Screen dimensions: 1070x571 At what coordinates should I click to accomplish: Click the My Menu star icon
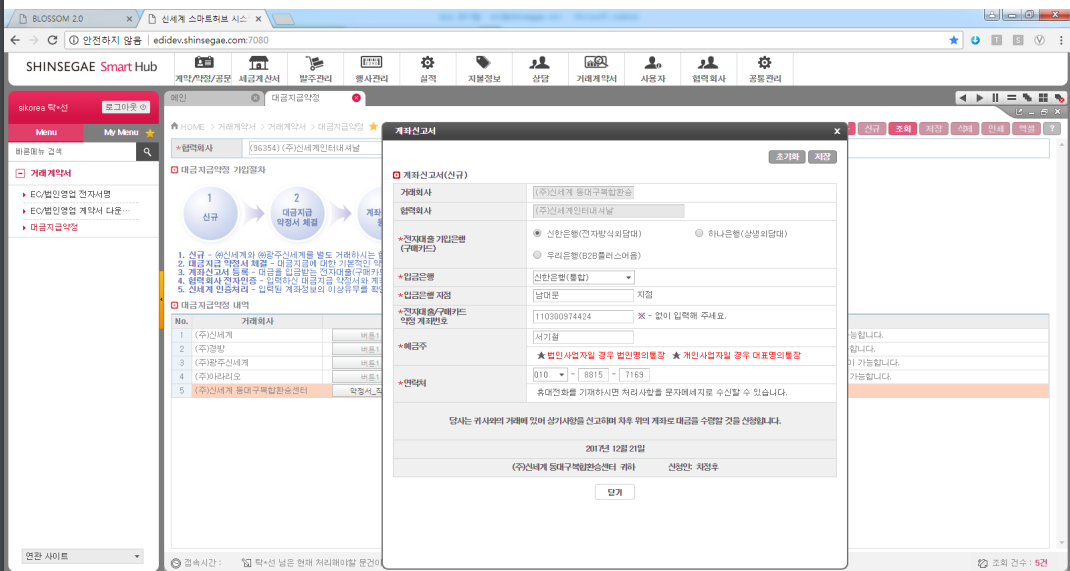tap(150, 133)
